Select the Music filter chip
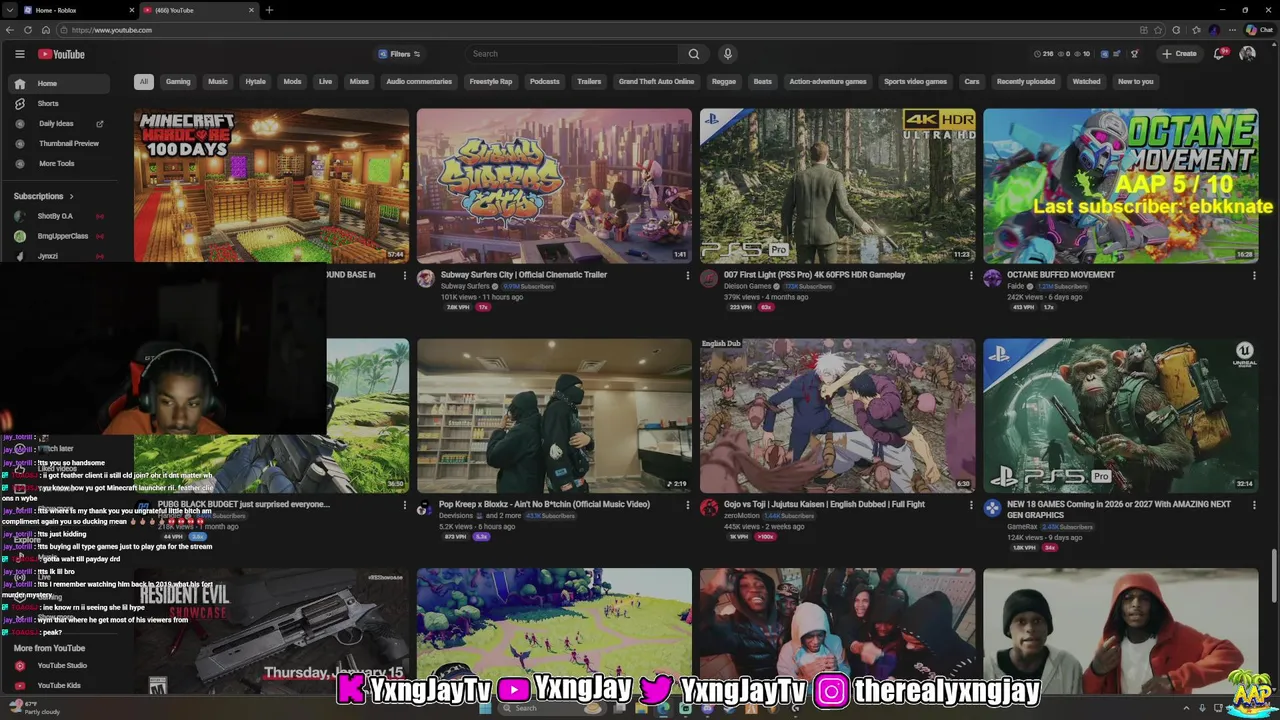The image size is (1280, 720). click(218, 82)
